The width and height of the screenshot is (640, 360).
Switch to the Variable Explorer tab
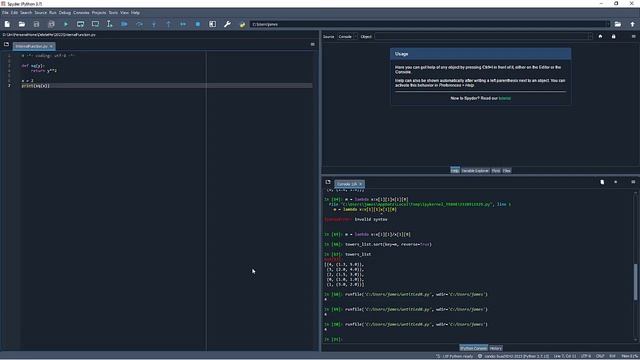(x=475, y=171)
